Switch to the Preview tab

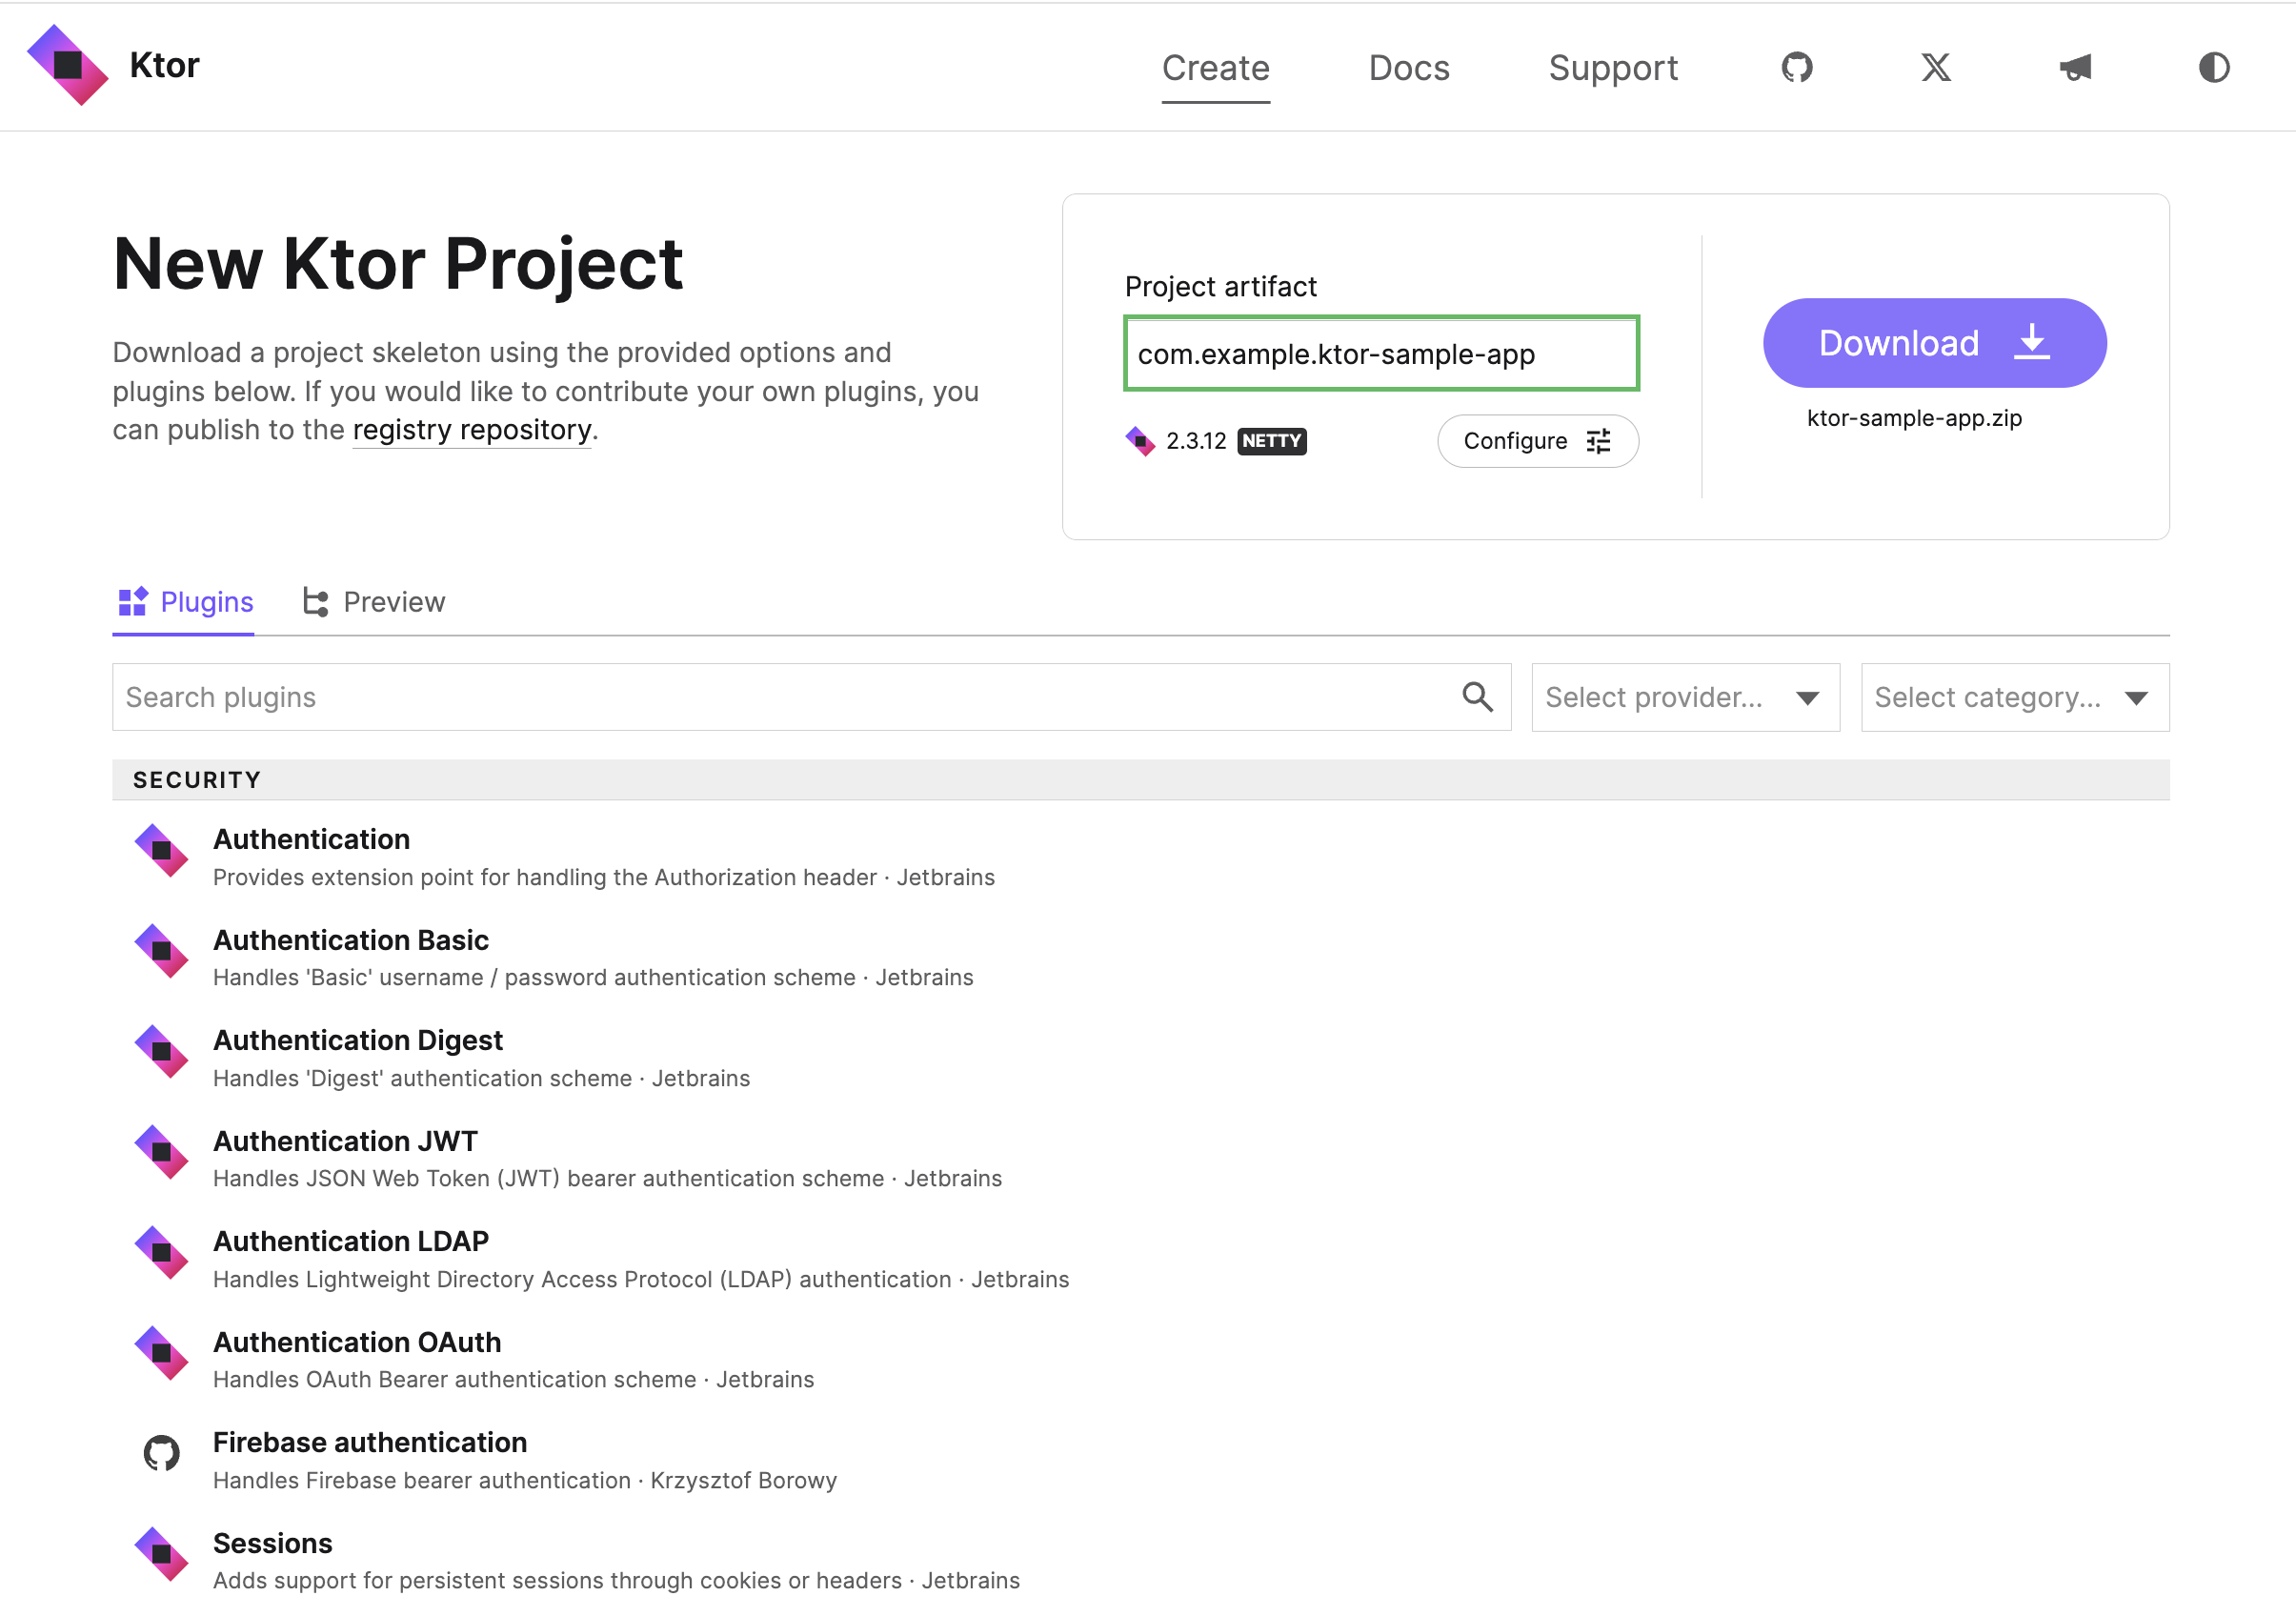click(x=374, y=601)
